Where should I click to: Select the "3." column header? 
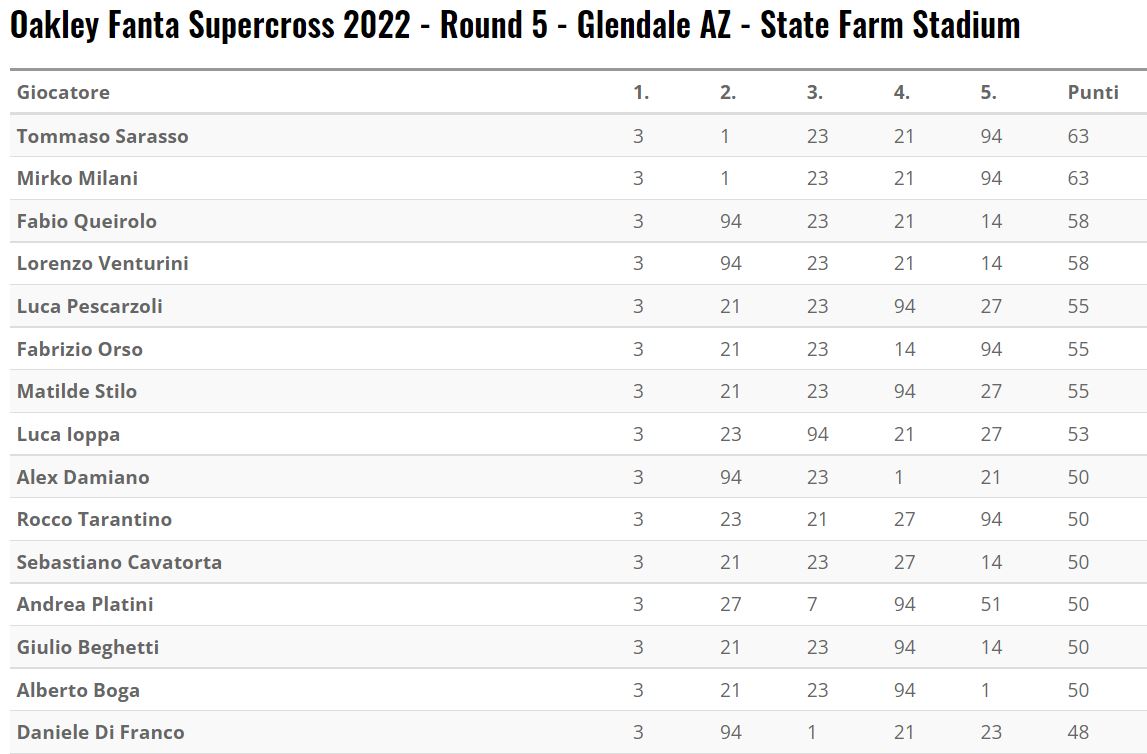pos(815,92)
